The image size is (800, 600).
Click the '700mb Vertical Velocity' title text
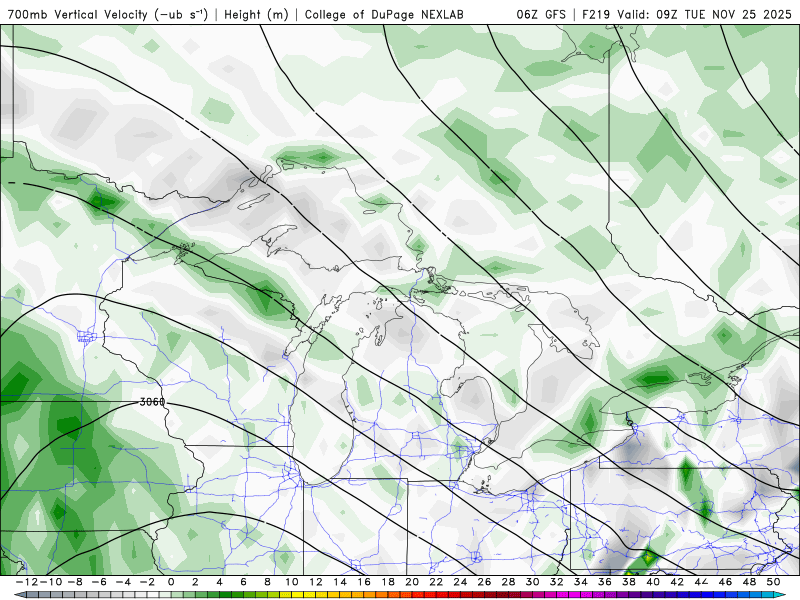[78, 14]
